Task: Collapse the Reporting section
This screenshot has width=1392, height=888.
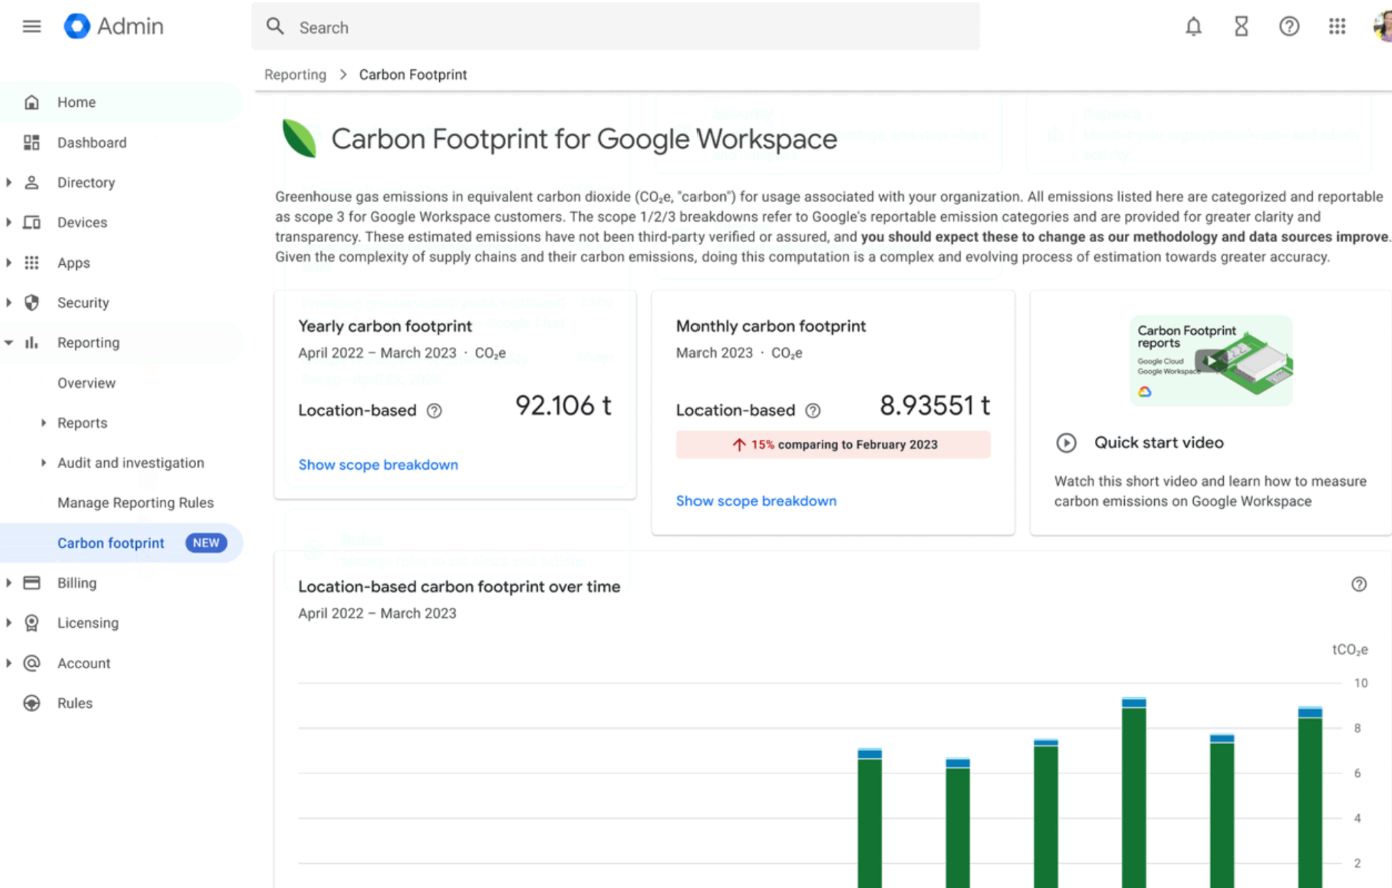Action: click(x=9, y=342)
